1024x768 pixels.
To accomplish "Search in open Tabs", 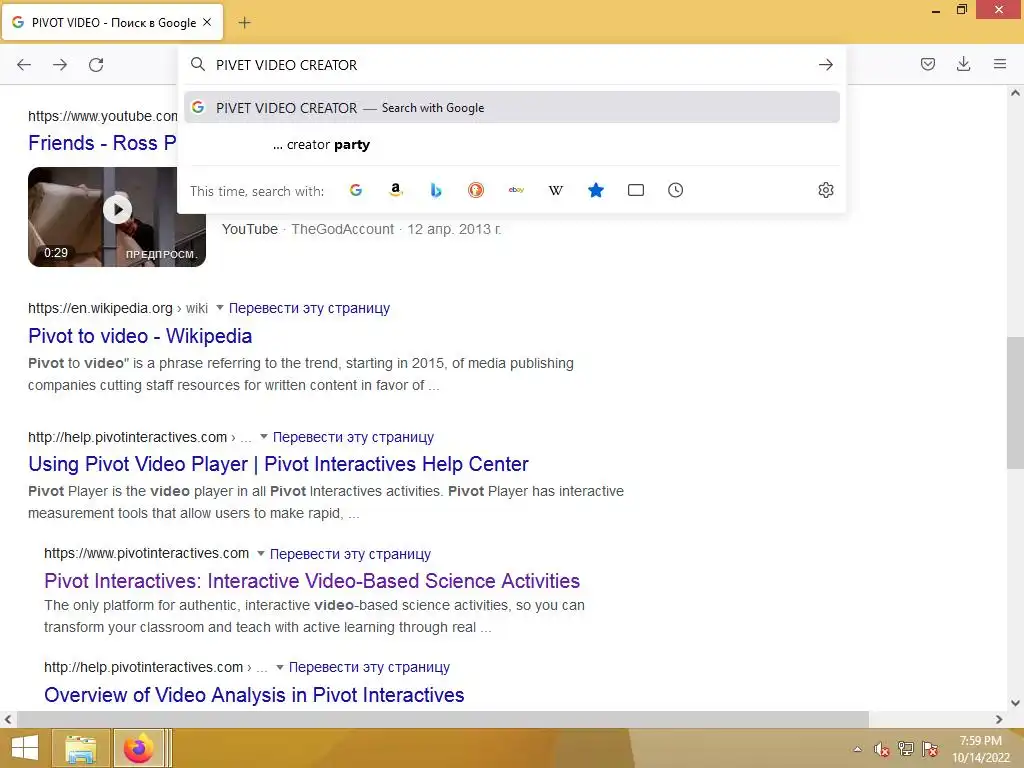I will (x=635, y=190).
